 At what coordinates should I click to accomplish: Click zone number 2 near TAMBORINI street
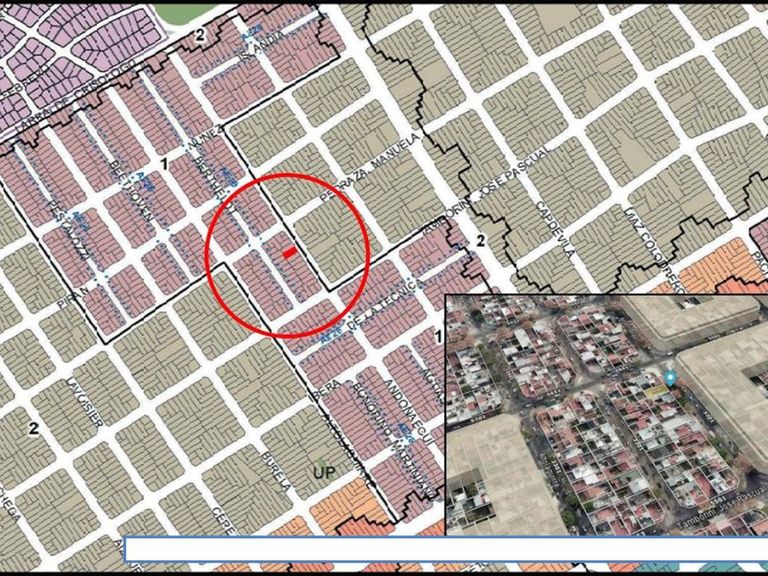(481, 240)
